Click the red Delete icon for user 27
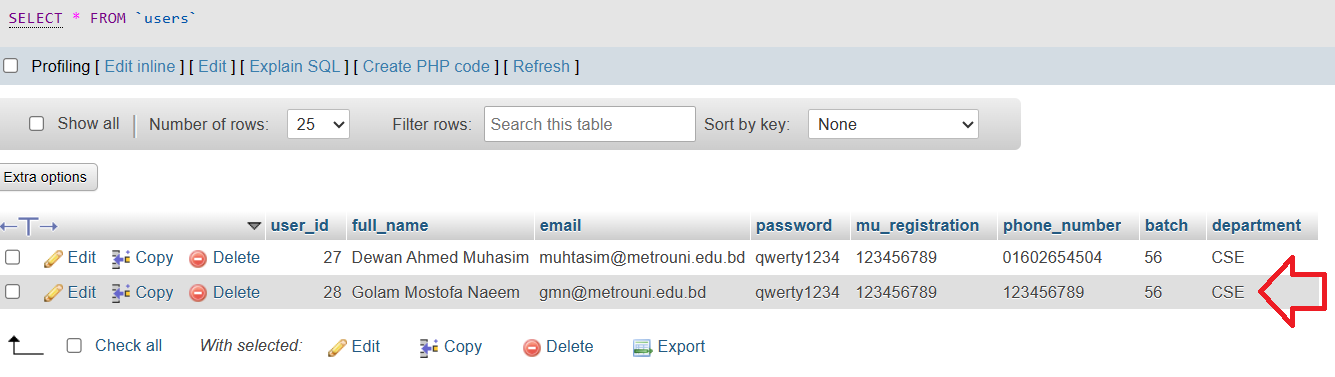Image resolution: width=1335 pixels, height=377 pixels. pyautogui.click(x=198, y=258)
